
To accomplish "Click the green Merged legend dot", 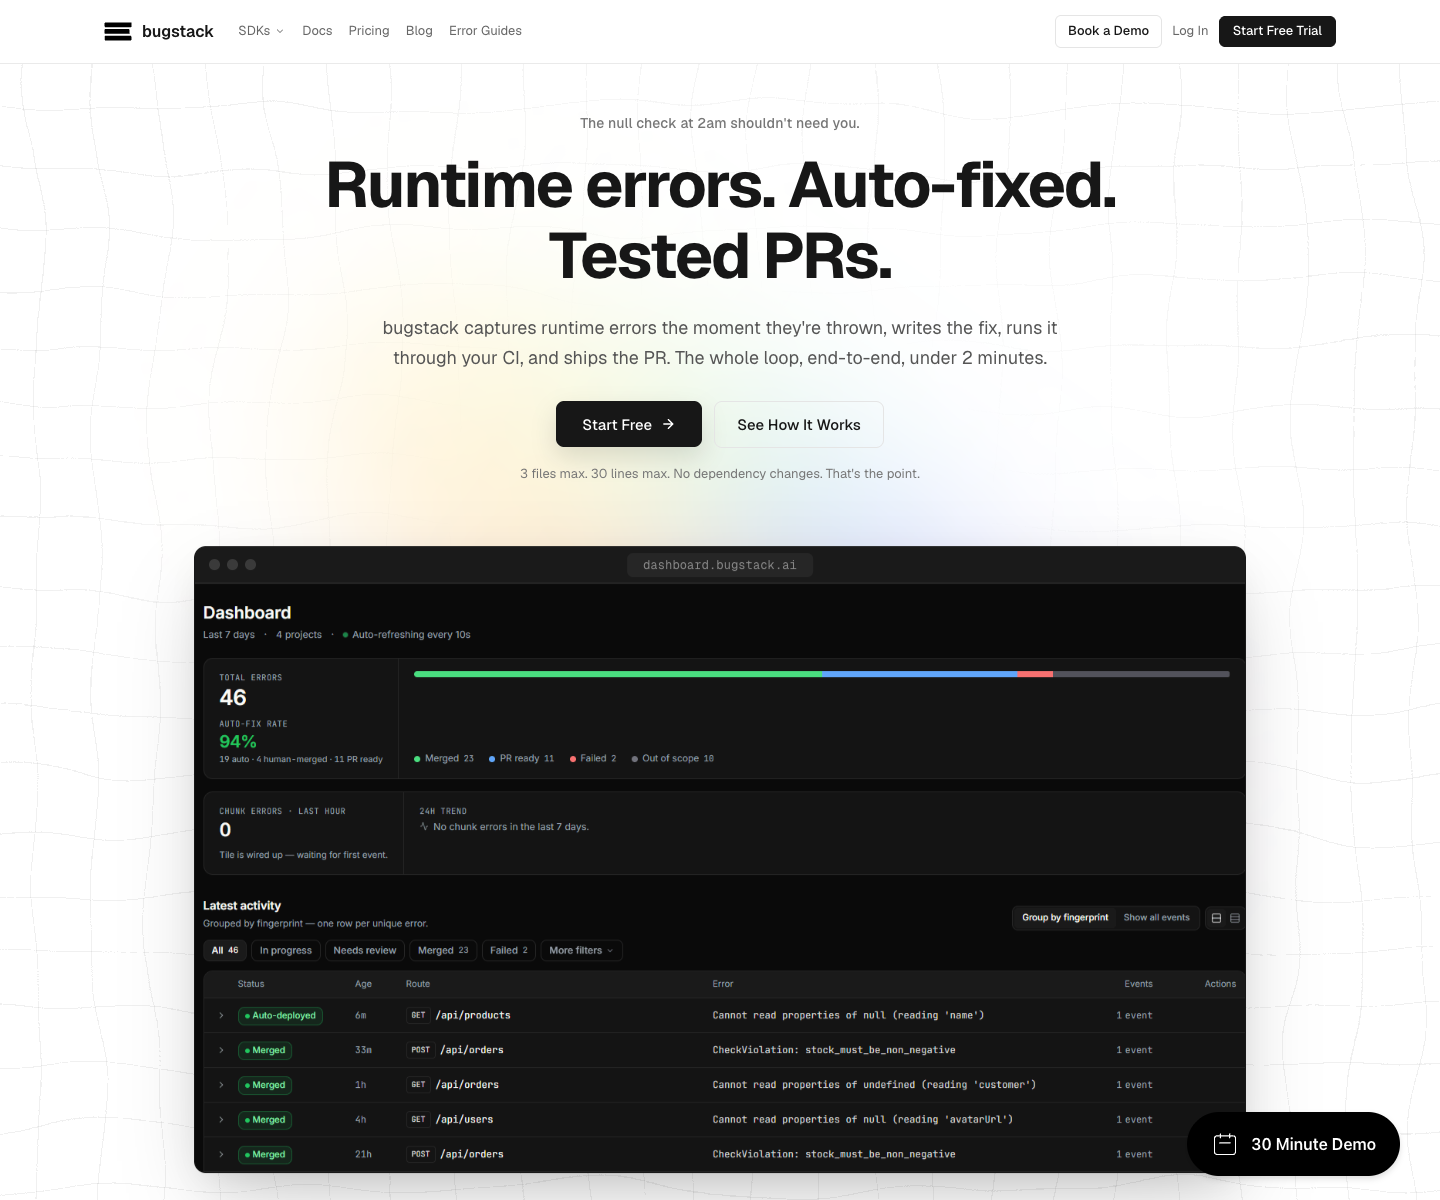I will (417, 759).
